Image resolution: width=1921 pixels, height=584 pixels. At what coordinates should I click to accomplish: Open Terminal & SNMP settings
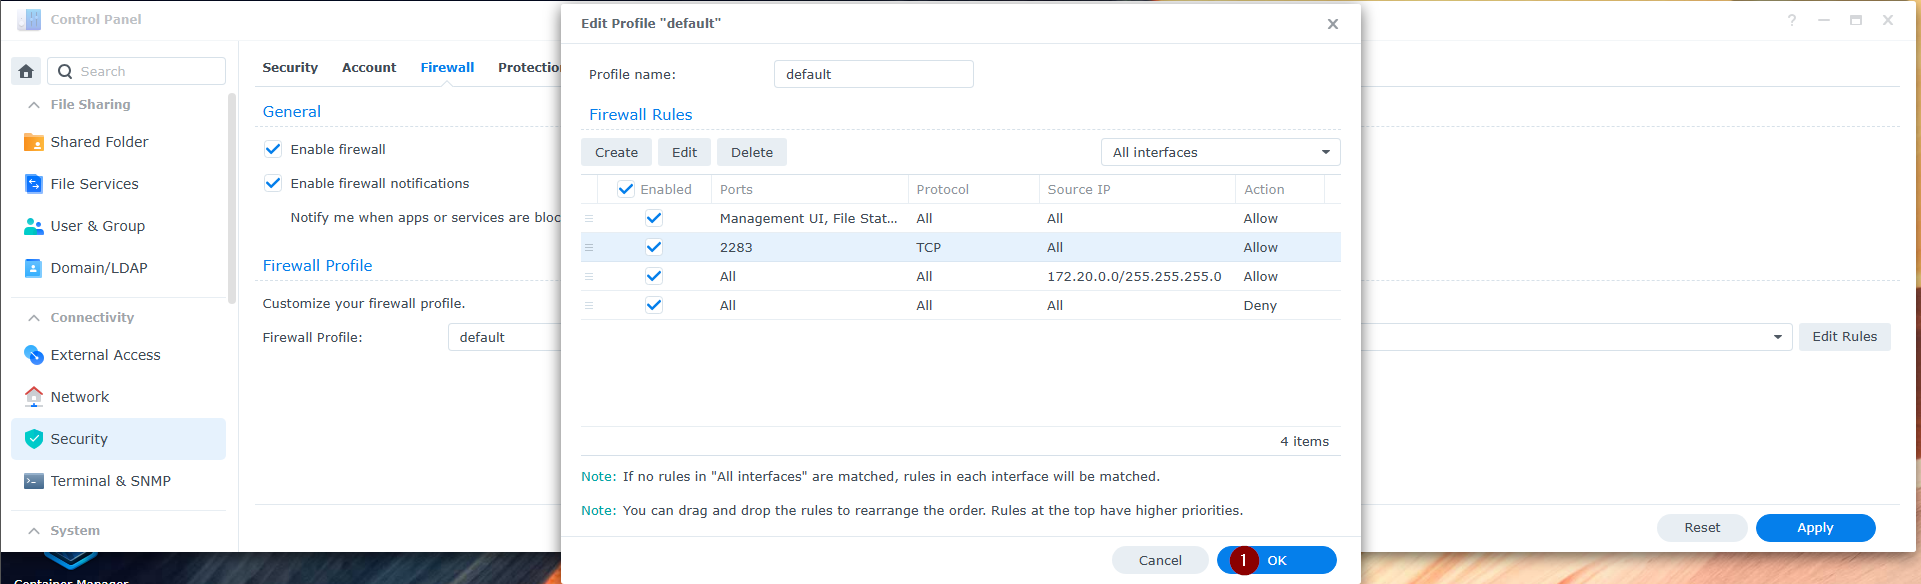point(110,481)
